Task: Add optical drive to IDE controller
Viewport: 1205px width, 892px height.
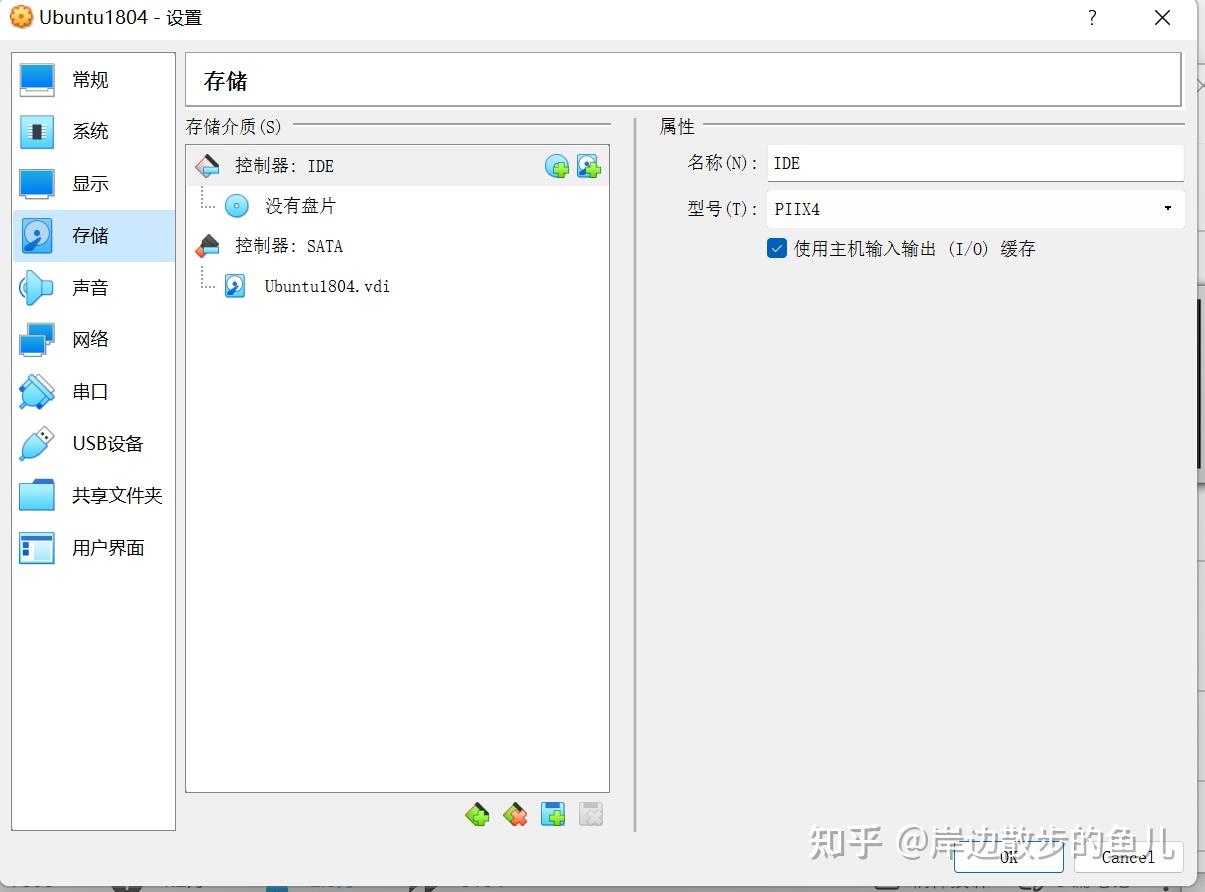Action: (x=557, y=167)
